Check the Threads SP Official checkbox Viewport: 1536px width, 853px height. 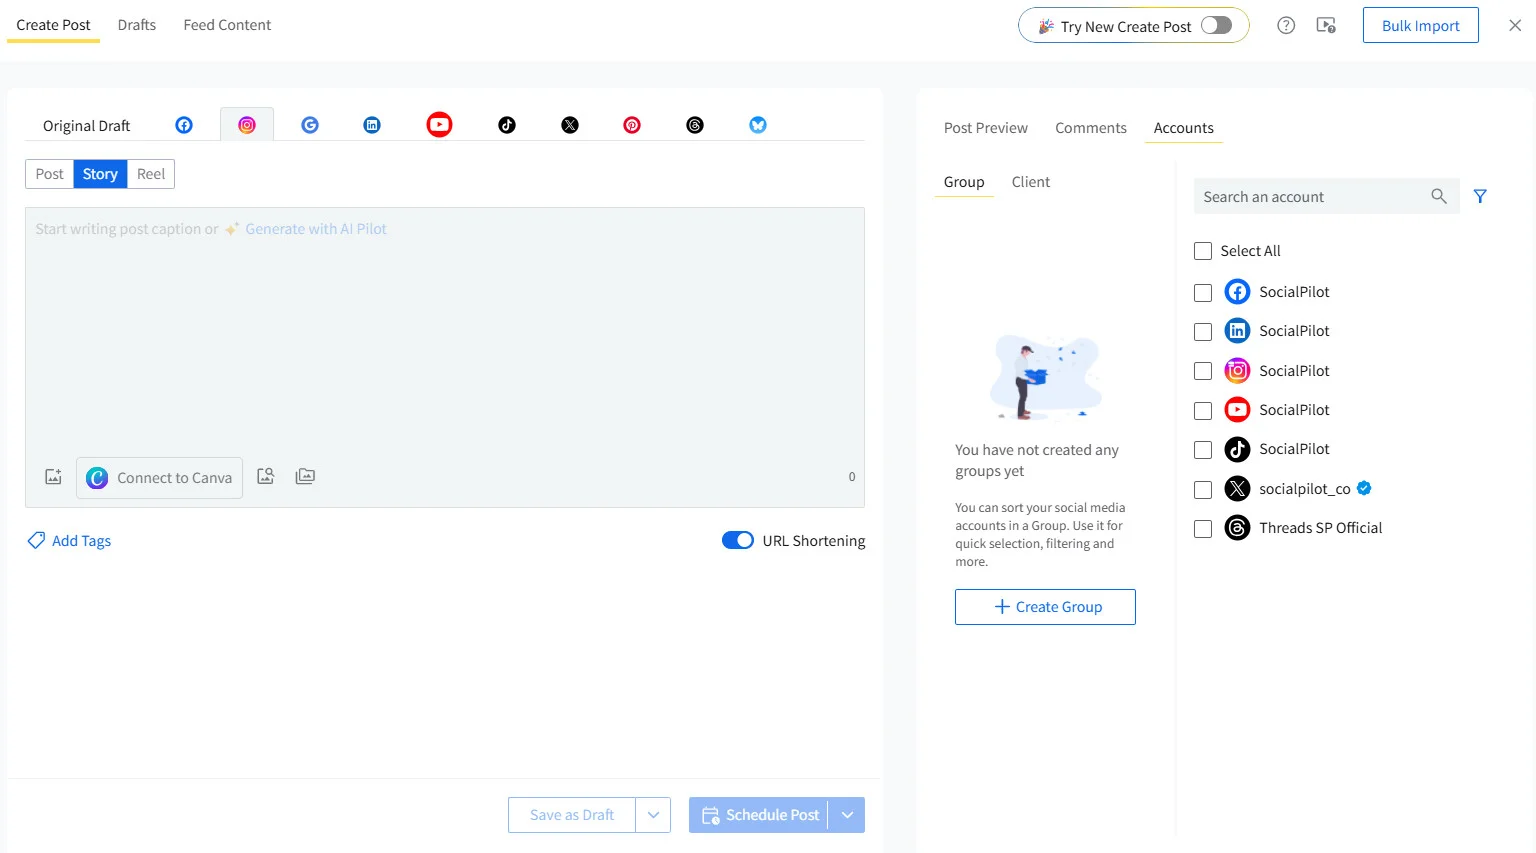(x=1203, y=529)
